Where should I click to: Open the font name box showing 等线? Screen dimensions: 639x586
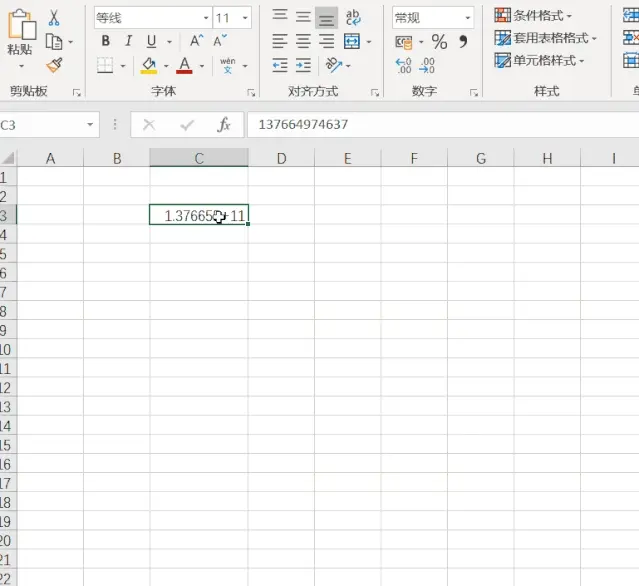[x=153, y=18]
